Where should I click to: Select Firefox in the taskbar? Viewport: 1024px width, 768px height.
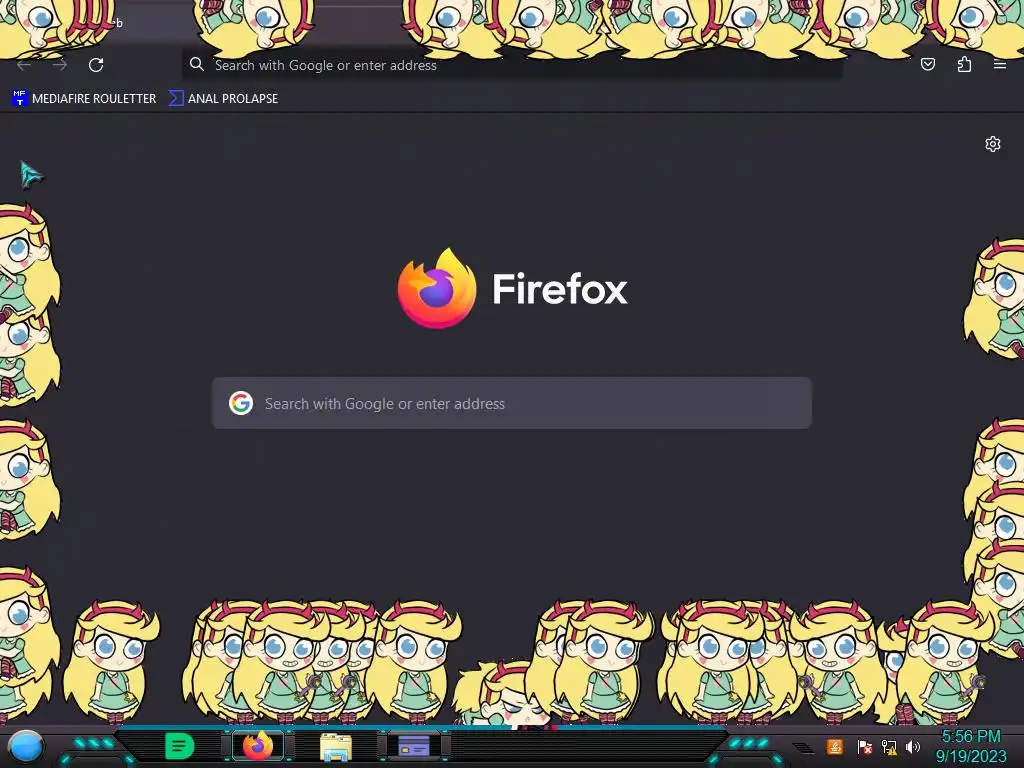click(x=258, y=746)
